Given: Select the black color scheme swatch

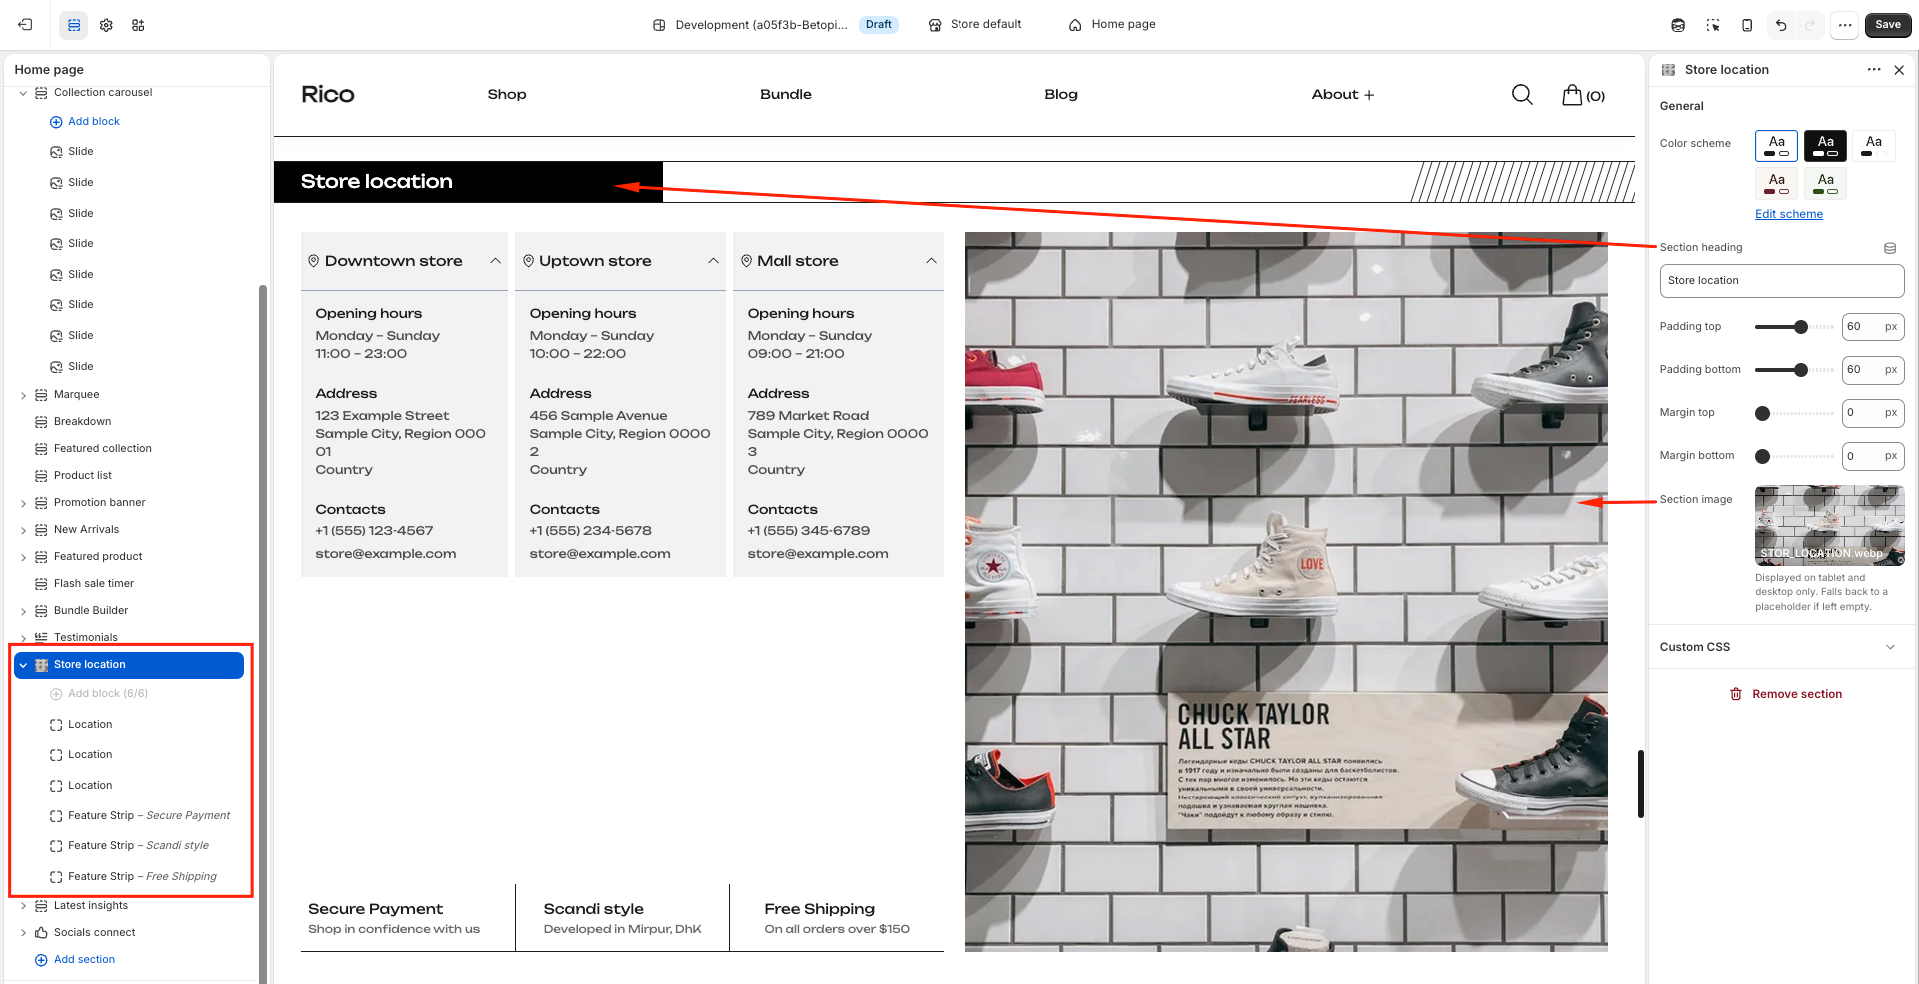Looking at the screenshot, I should coord(1825,146).
